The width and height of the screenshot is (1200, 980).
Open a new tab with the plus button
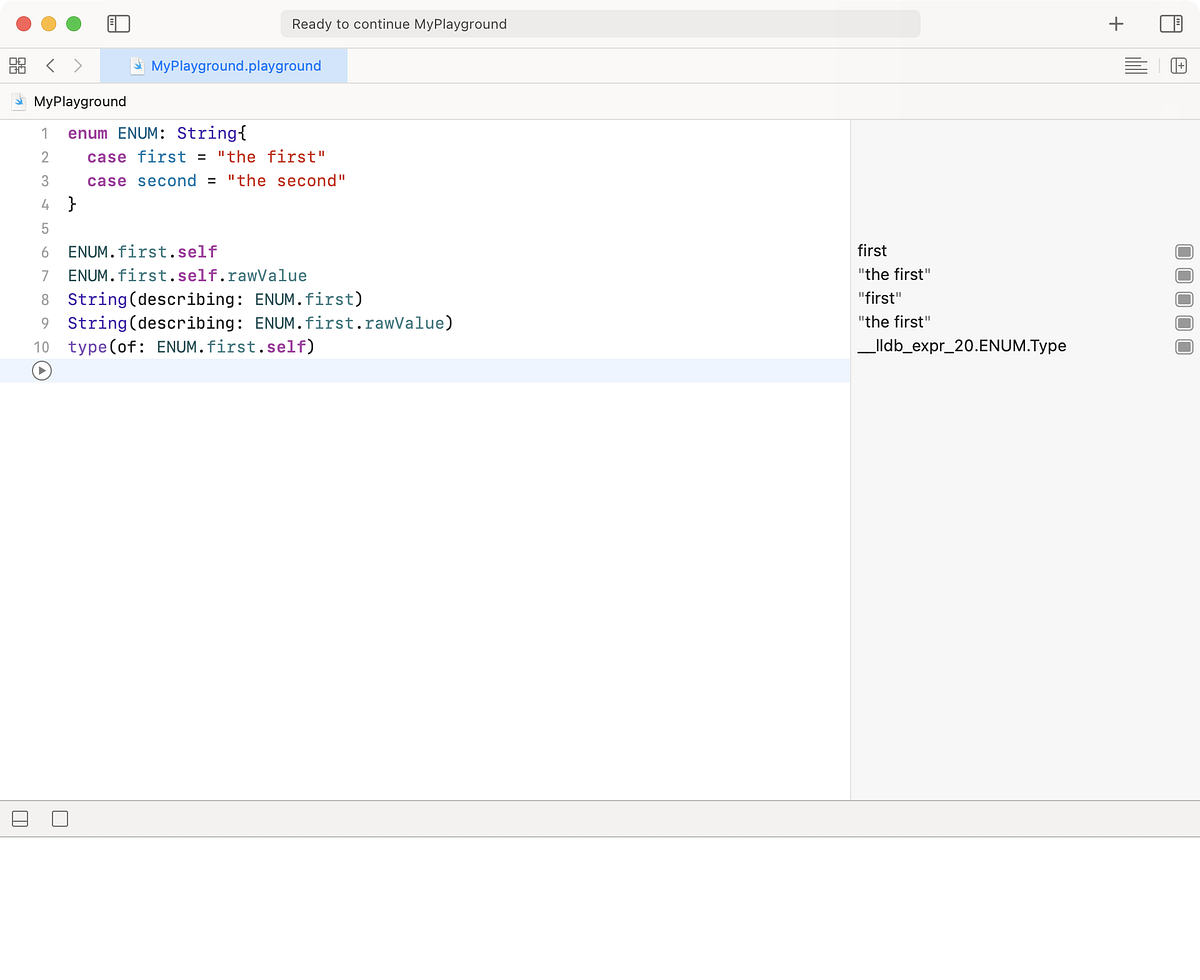pyautogui.click(x=1115, y=23)
